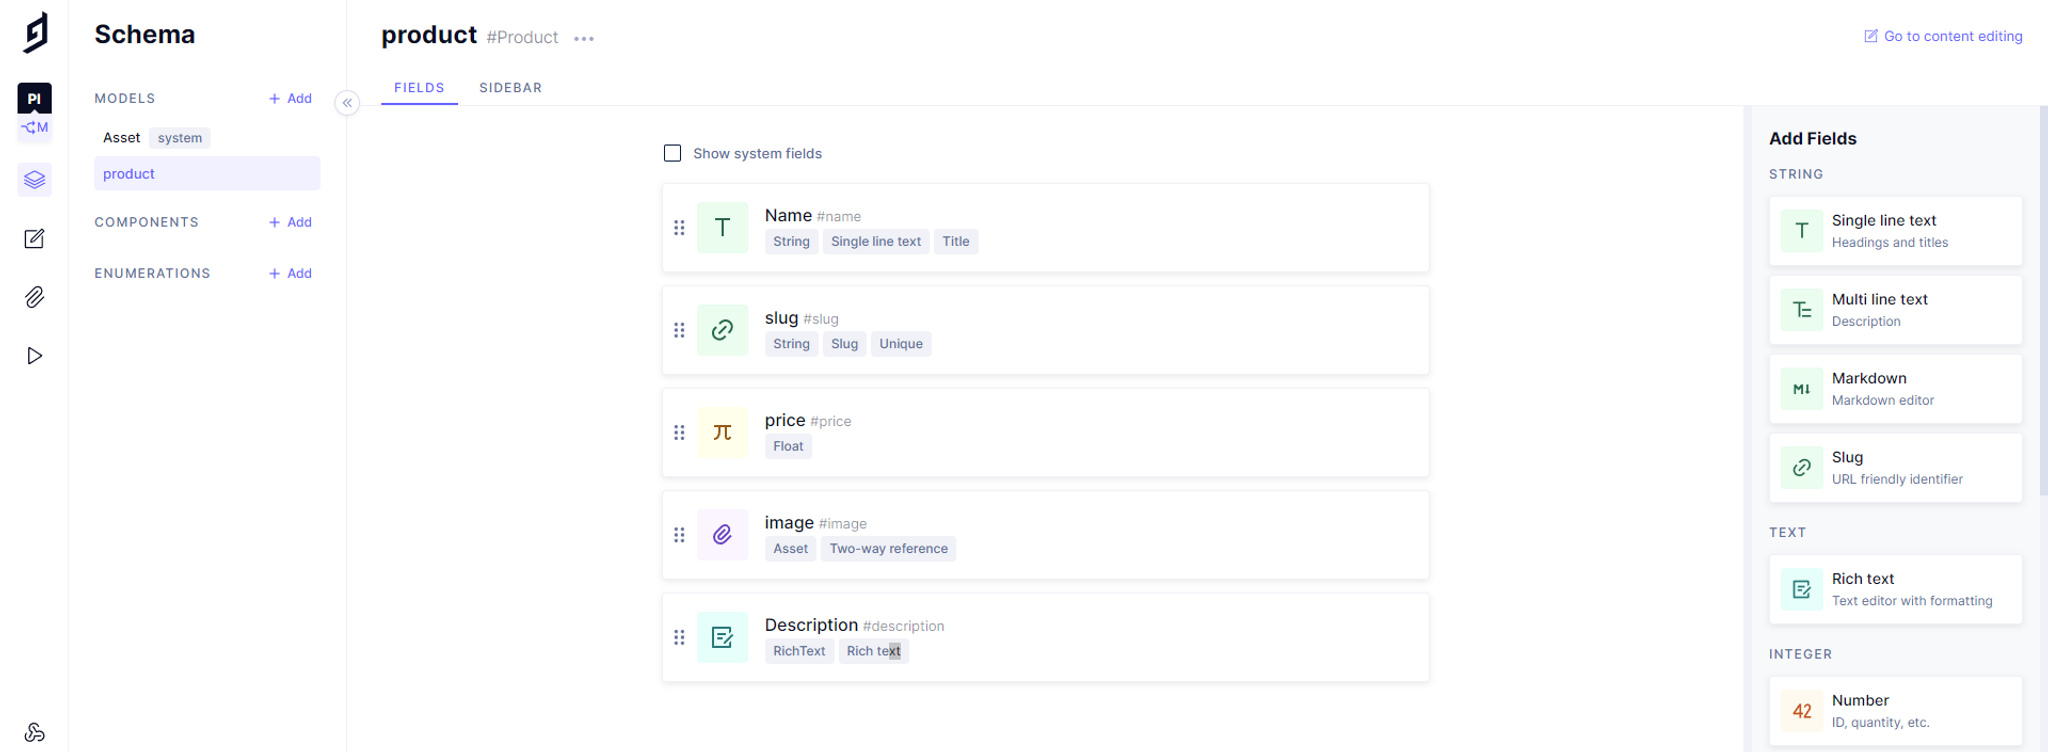
Task: Click the Slug link icon in Add Fields
Action: tap(1802, 468)
